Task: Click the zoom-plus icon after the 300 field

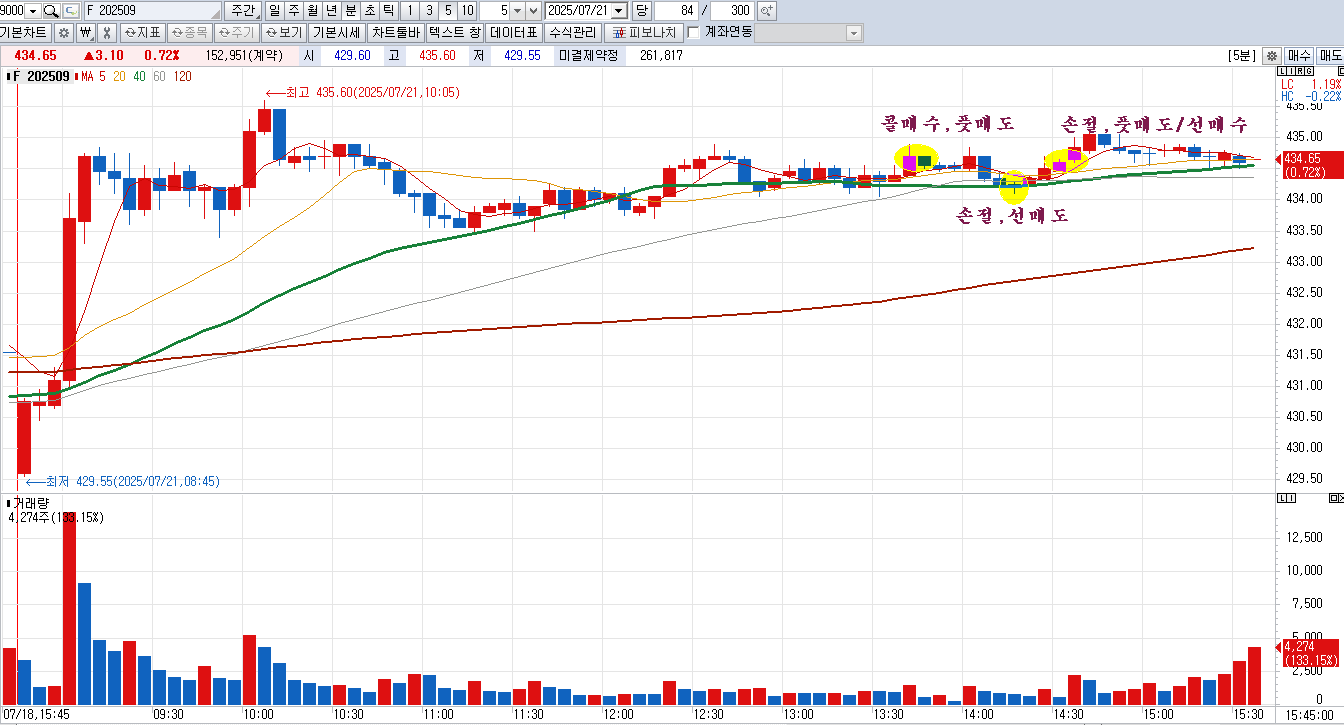Action: pyautogui.click(x=767, y=11)
